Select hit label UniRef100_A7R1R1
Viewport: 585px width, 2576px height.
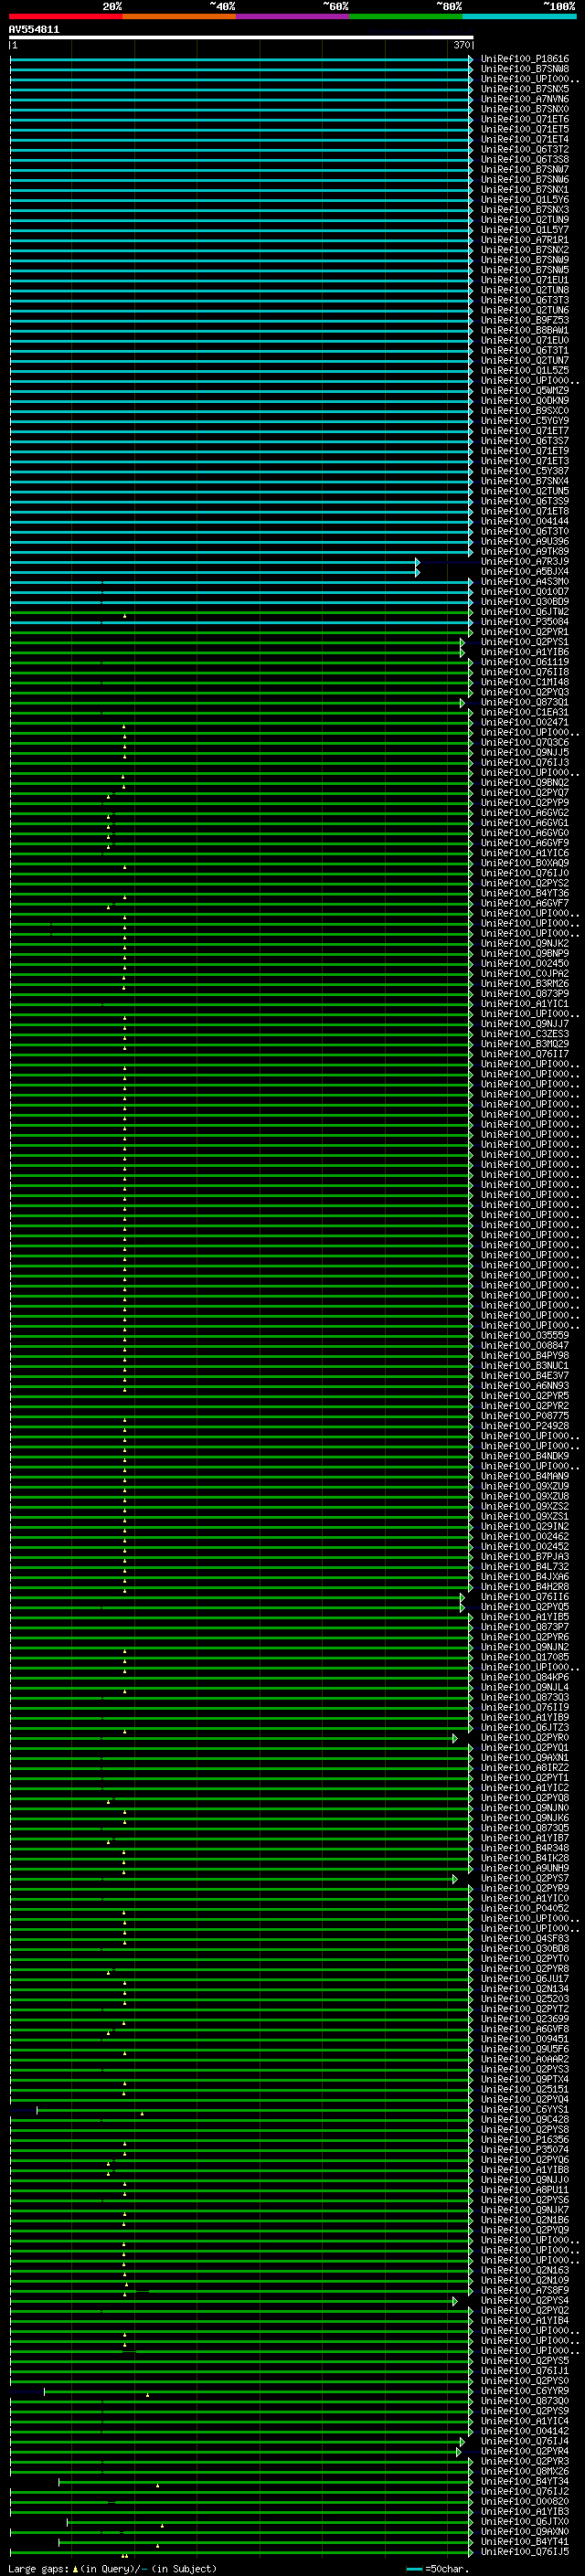pos(524,240)
